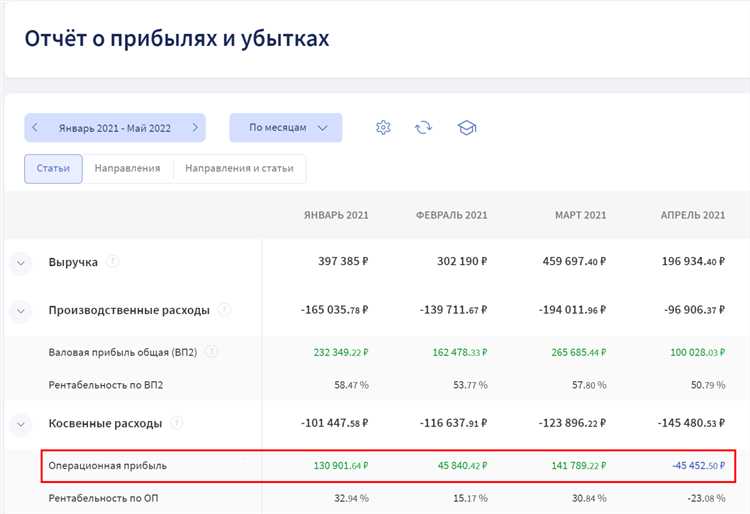The height and width of the screenshot is (514, 750).
Task: Click indirect costs value -145 480.53 ₽
Action: (x=692, y=423)
